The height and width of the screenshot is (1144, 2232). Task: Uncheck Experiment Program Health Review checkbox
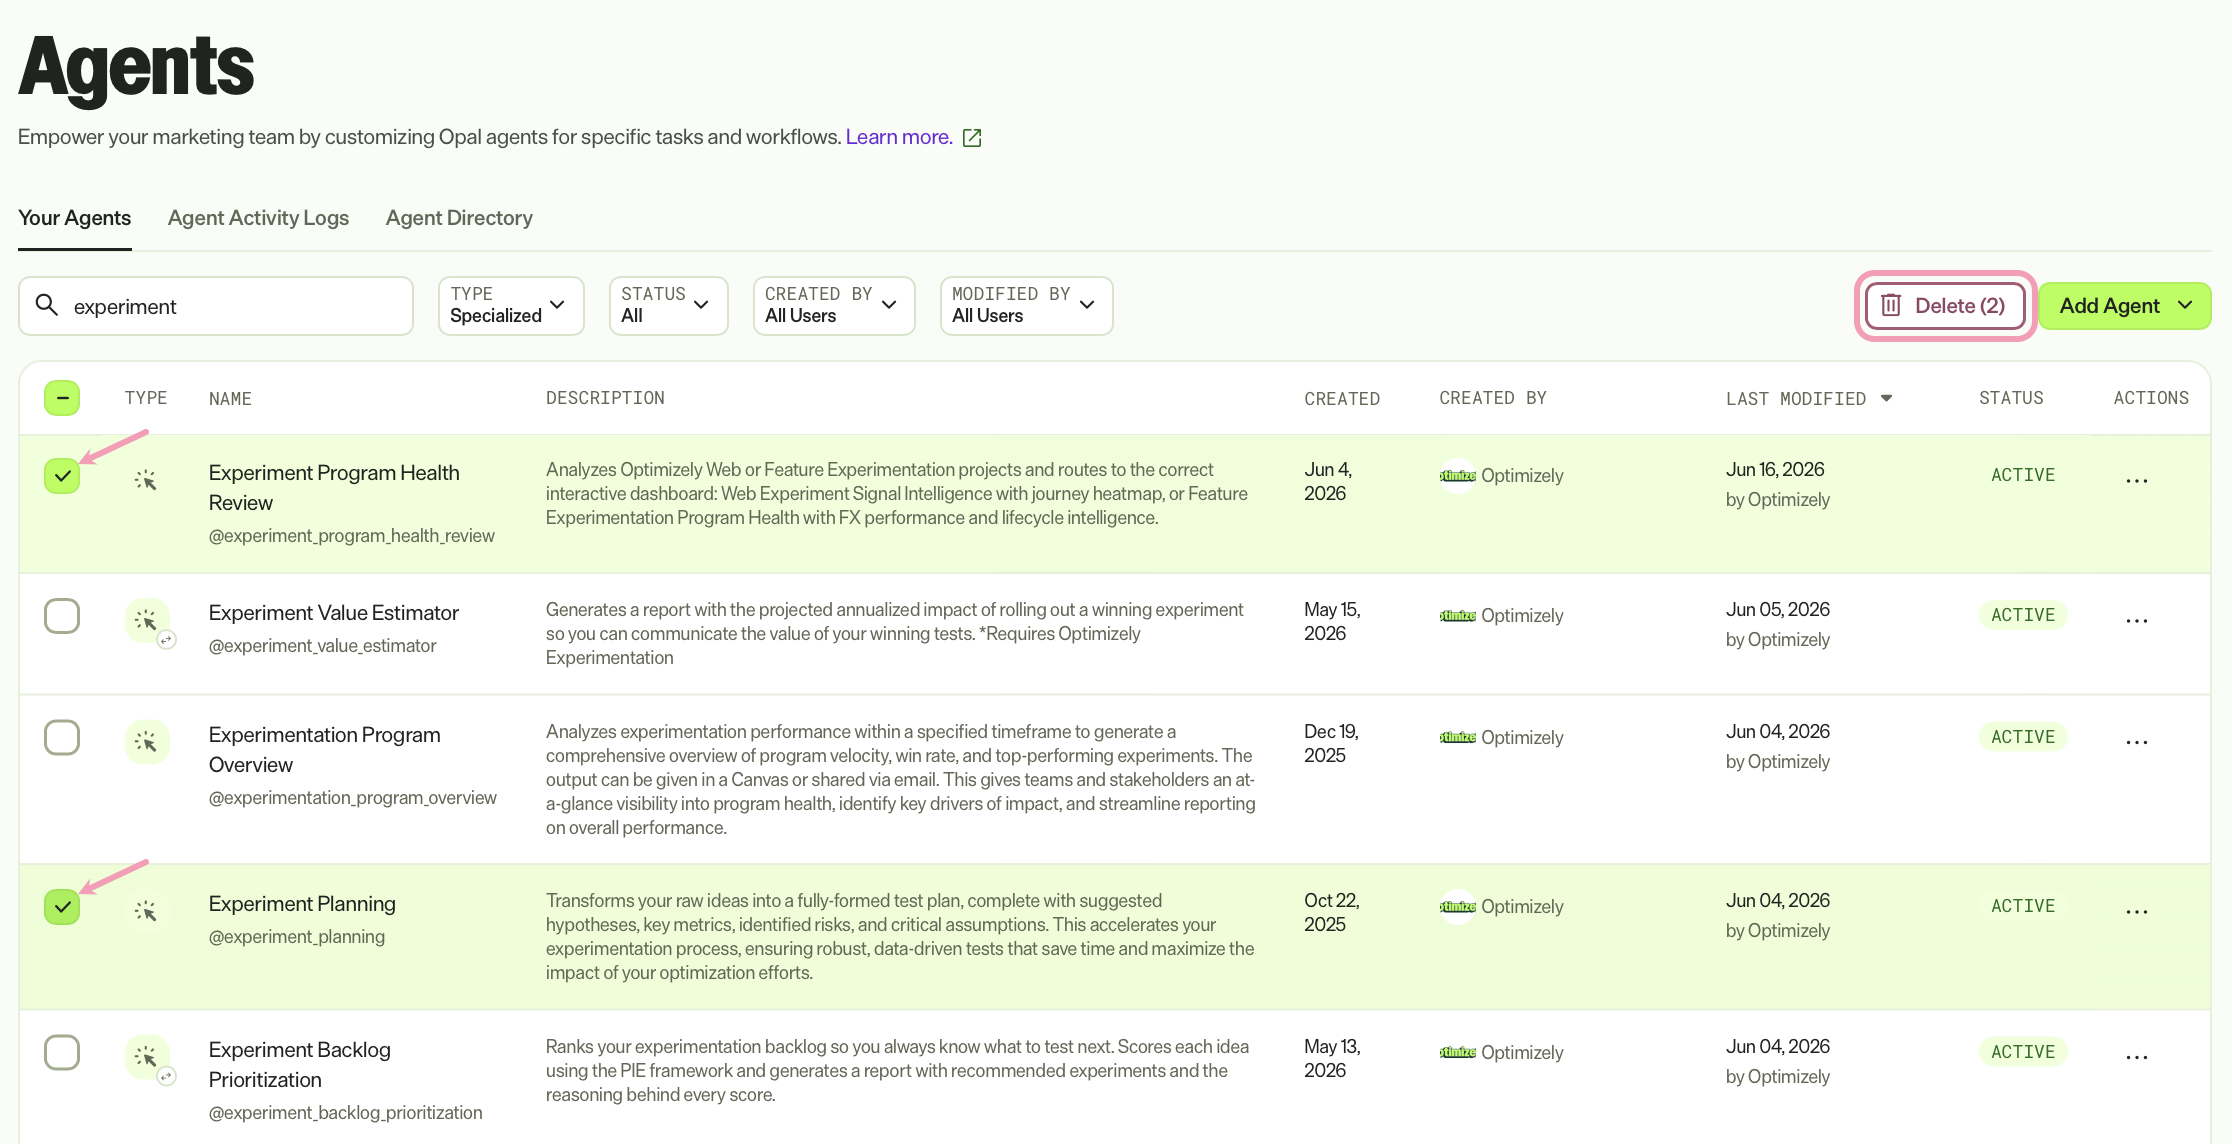pyautogui.click(x=62, y=476)
